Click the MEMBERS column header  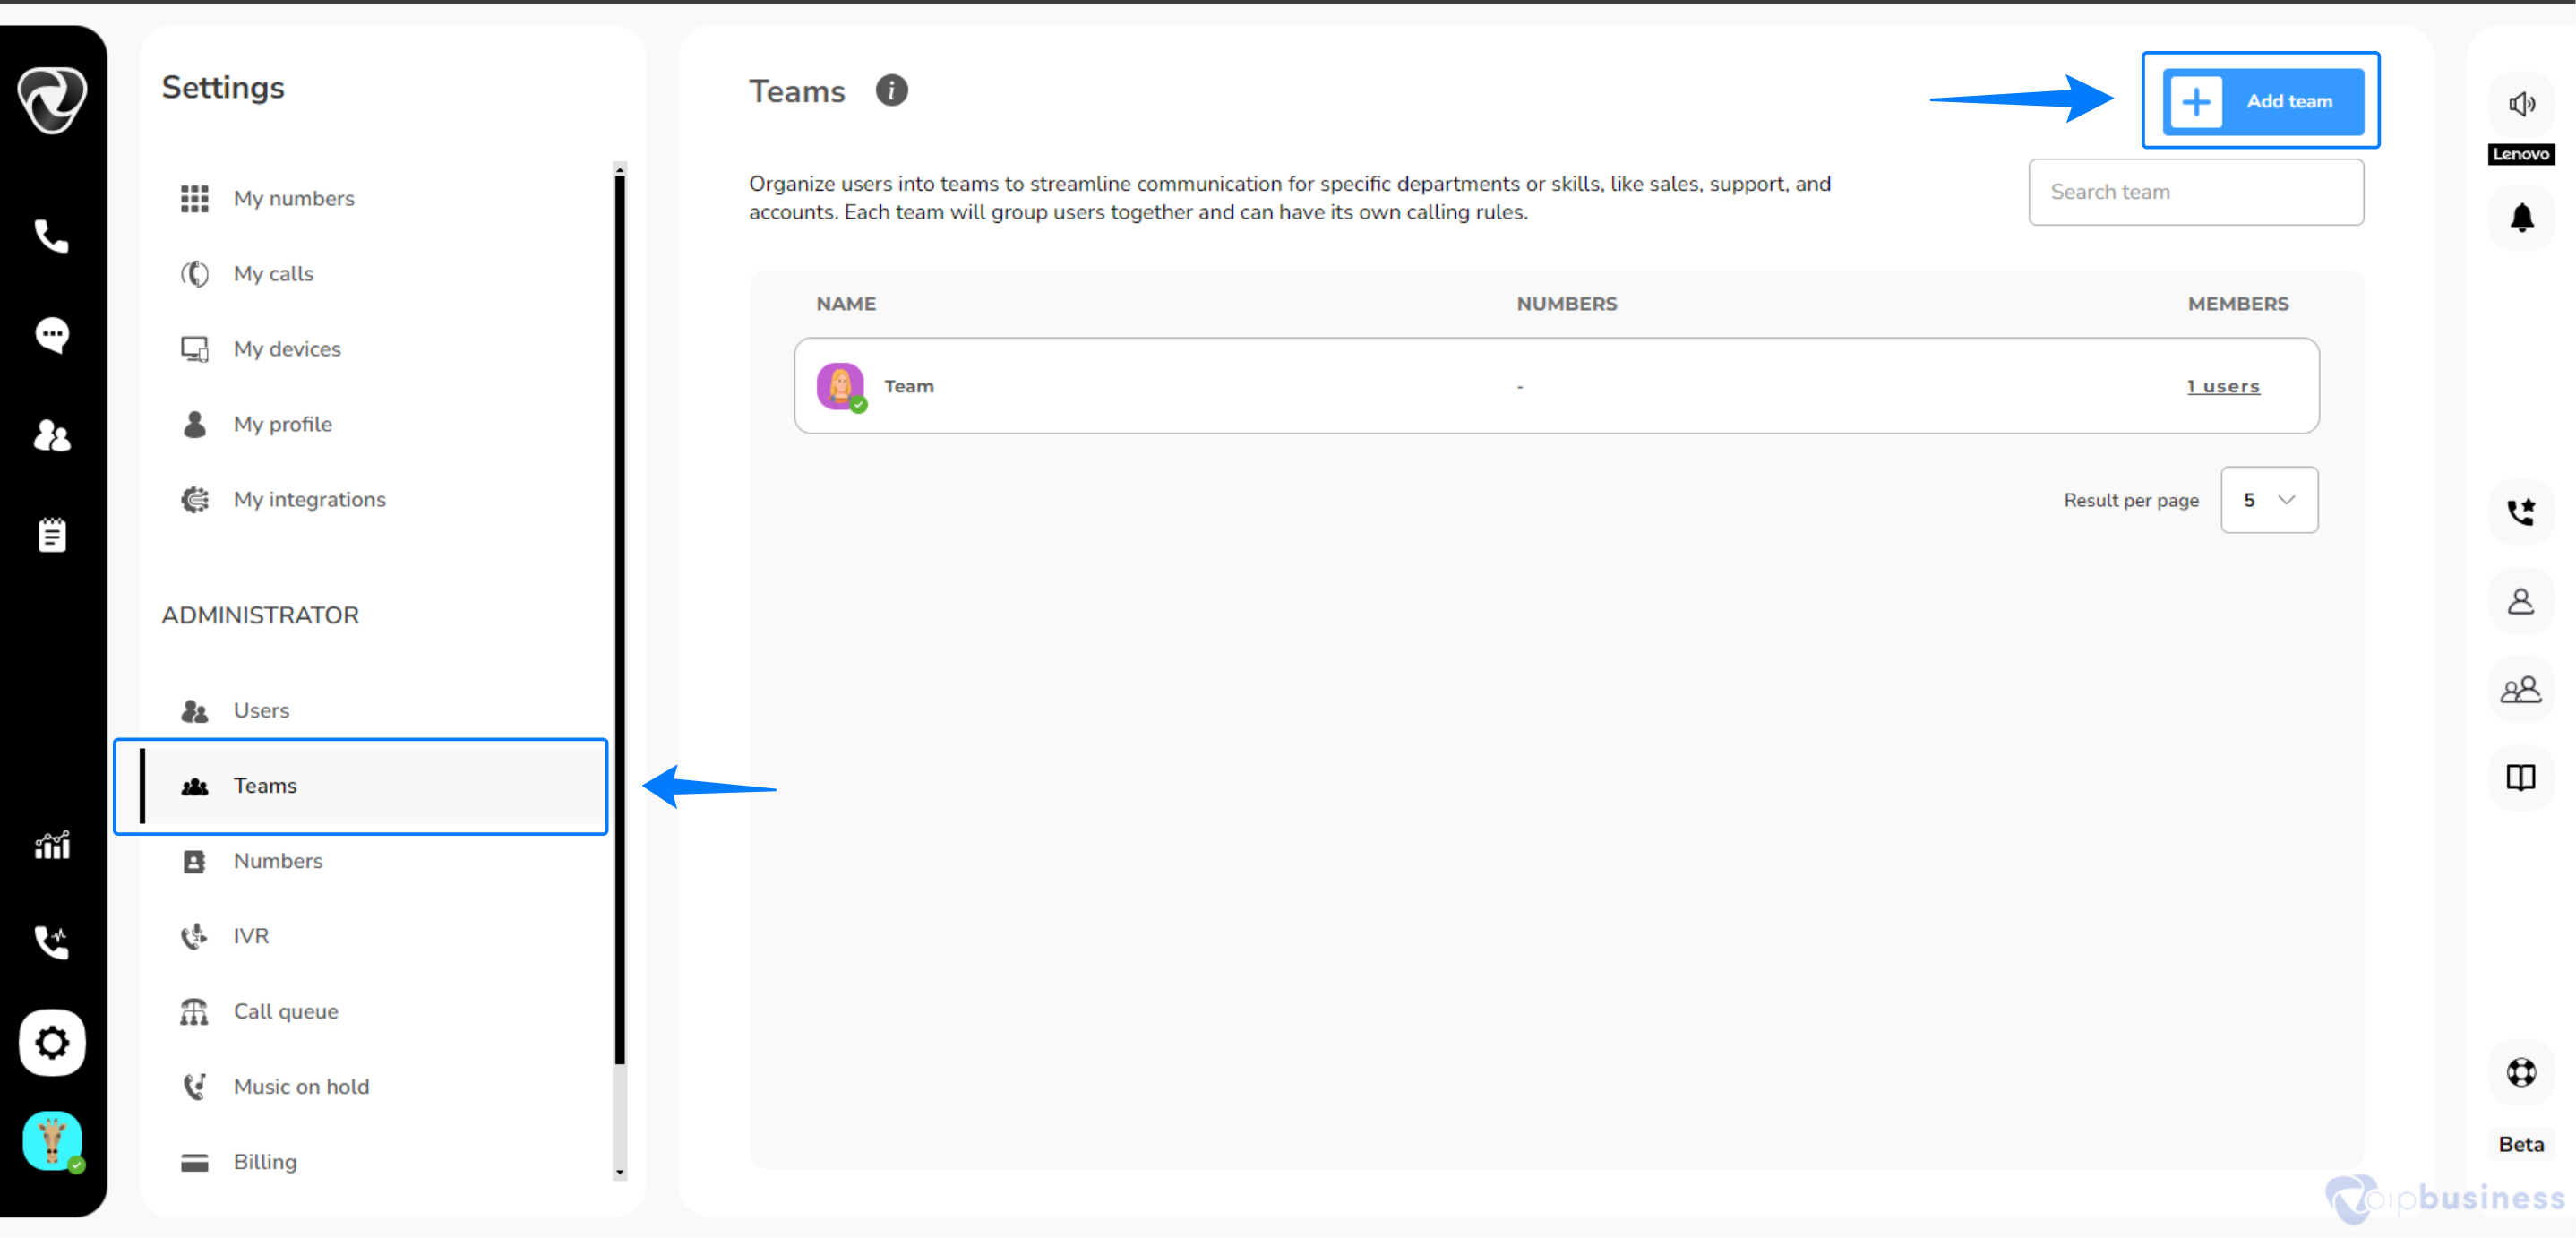click(x=2238, y=304)
